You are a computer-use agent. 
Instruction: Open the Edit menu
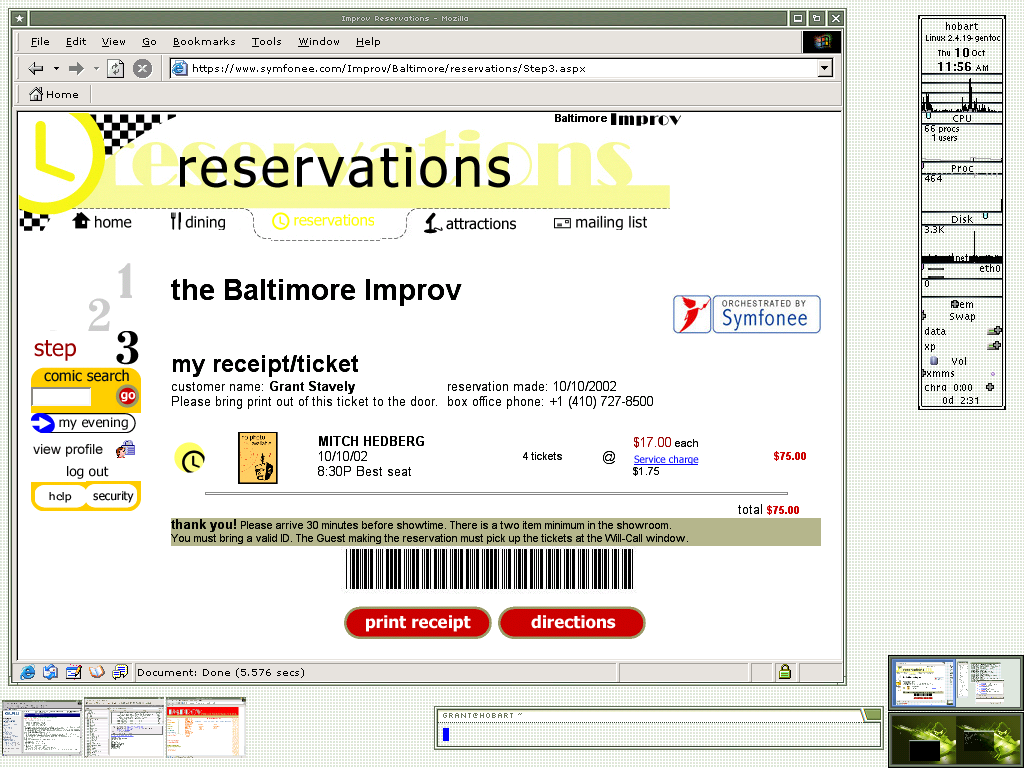[x=76, y=41]
